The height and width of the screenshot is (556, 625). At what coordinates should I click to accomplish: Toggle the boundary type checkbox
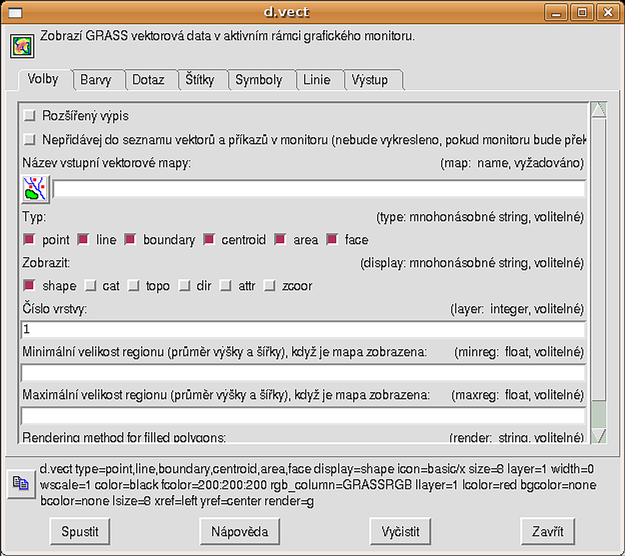coord(130,240)
